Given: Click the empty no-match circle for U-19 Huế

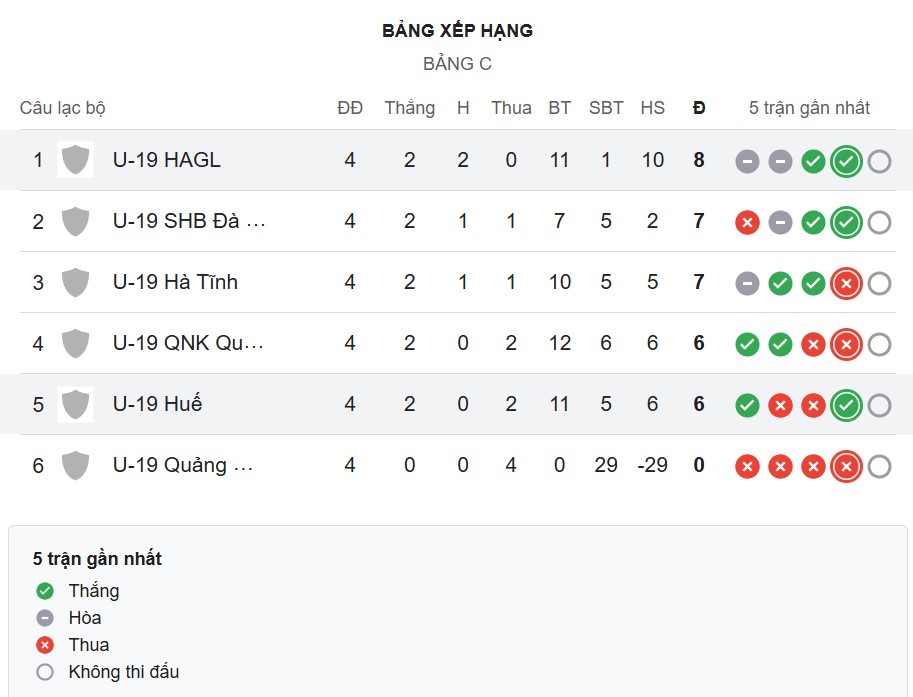Looking at the screenshot, I should 878,404.
